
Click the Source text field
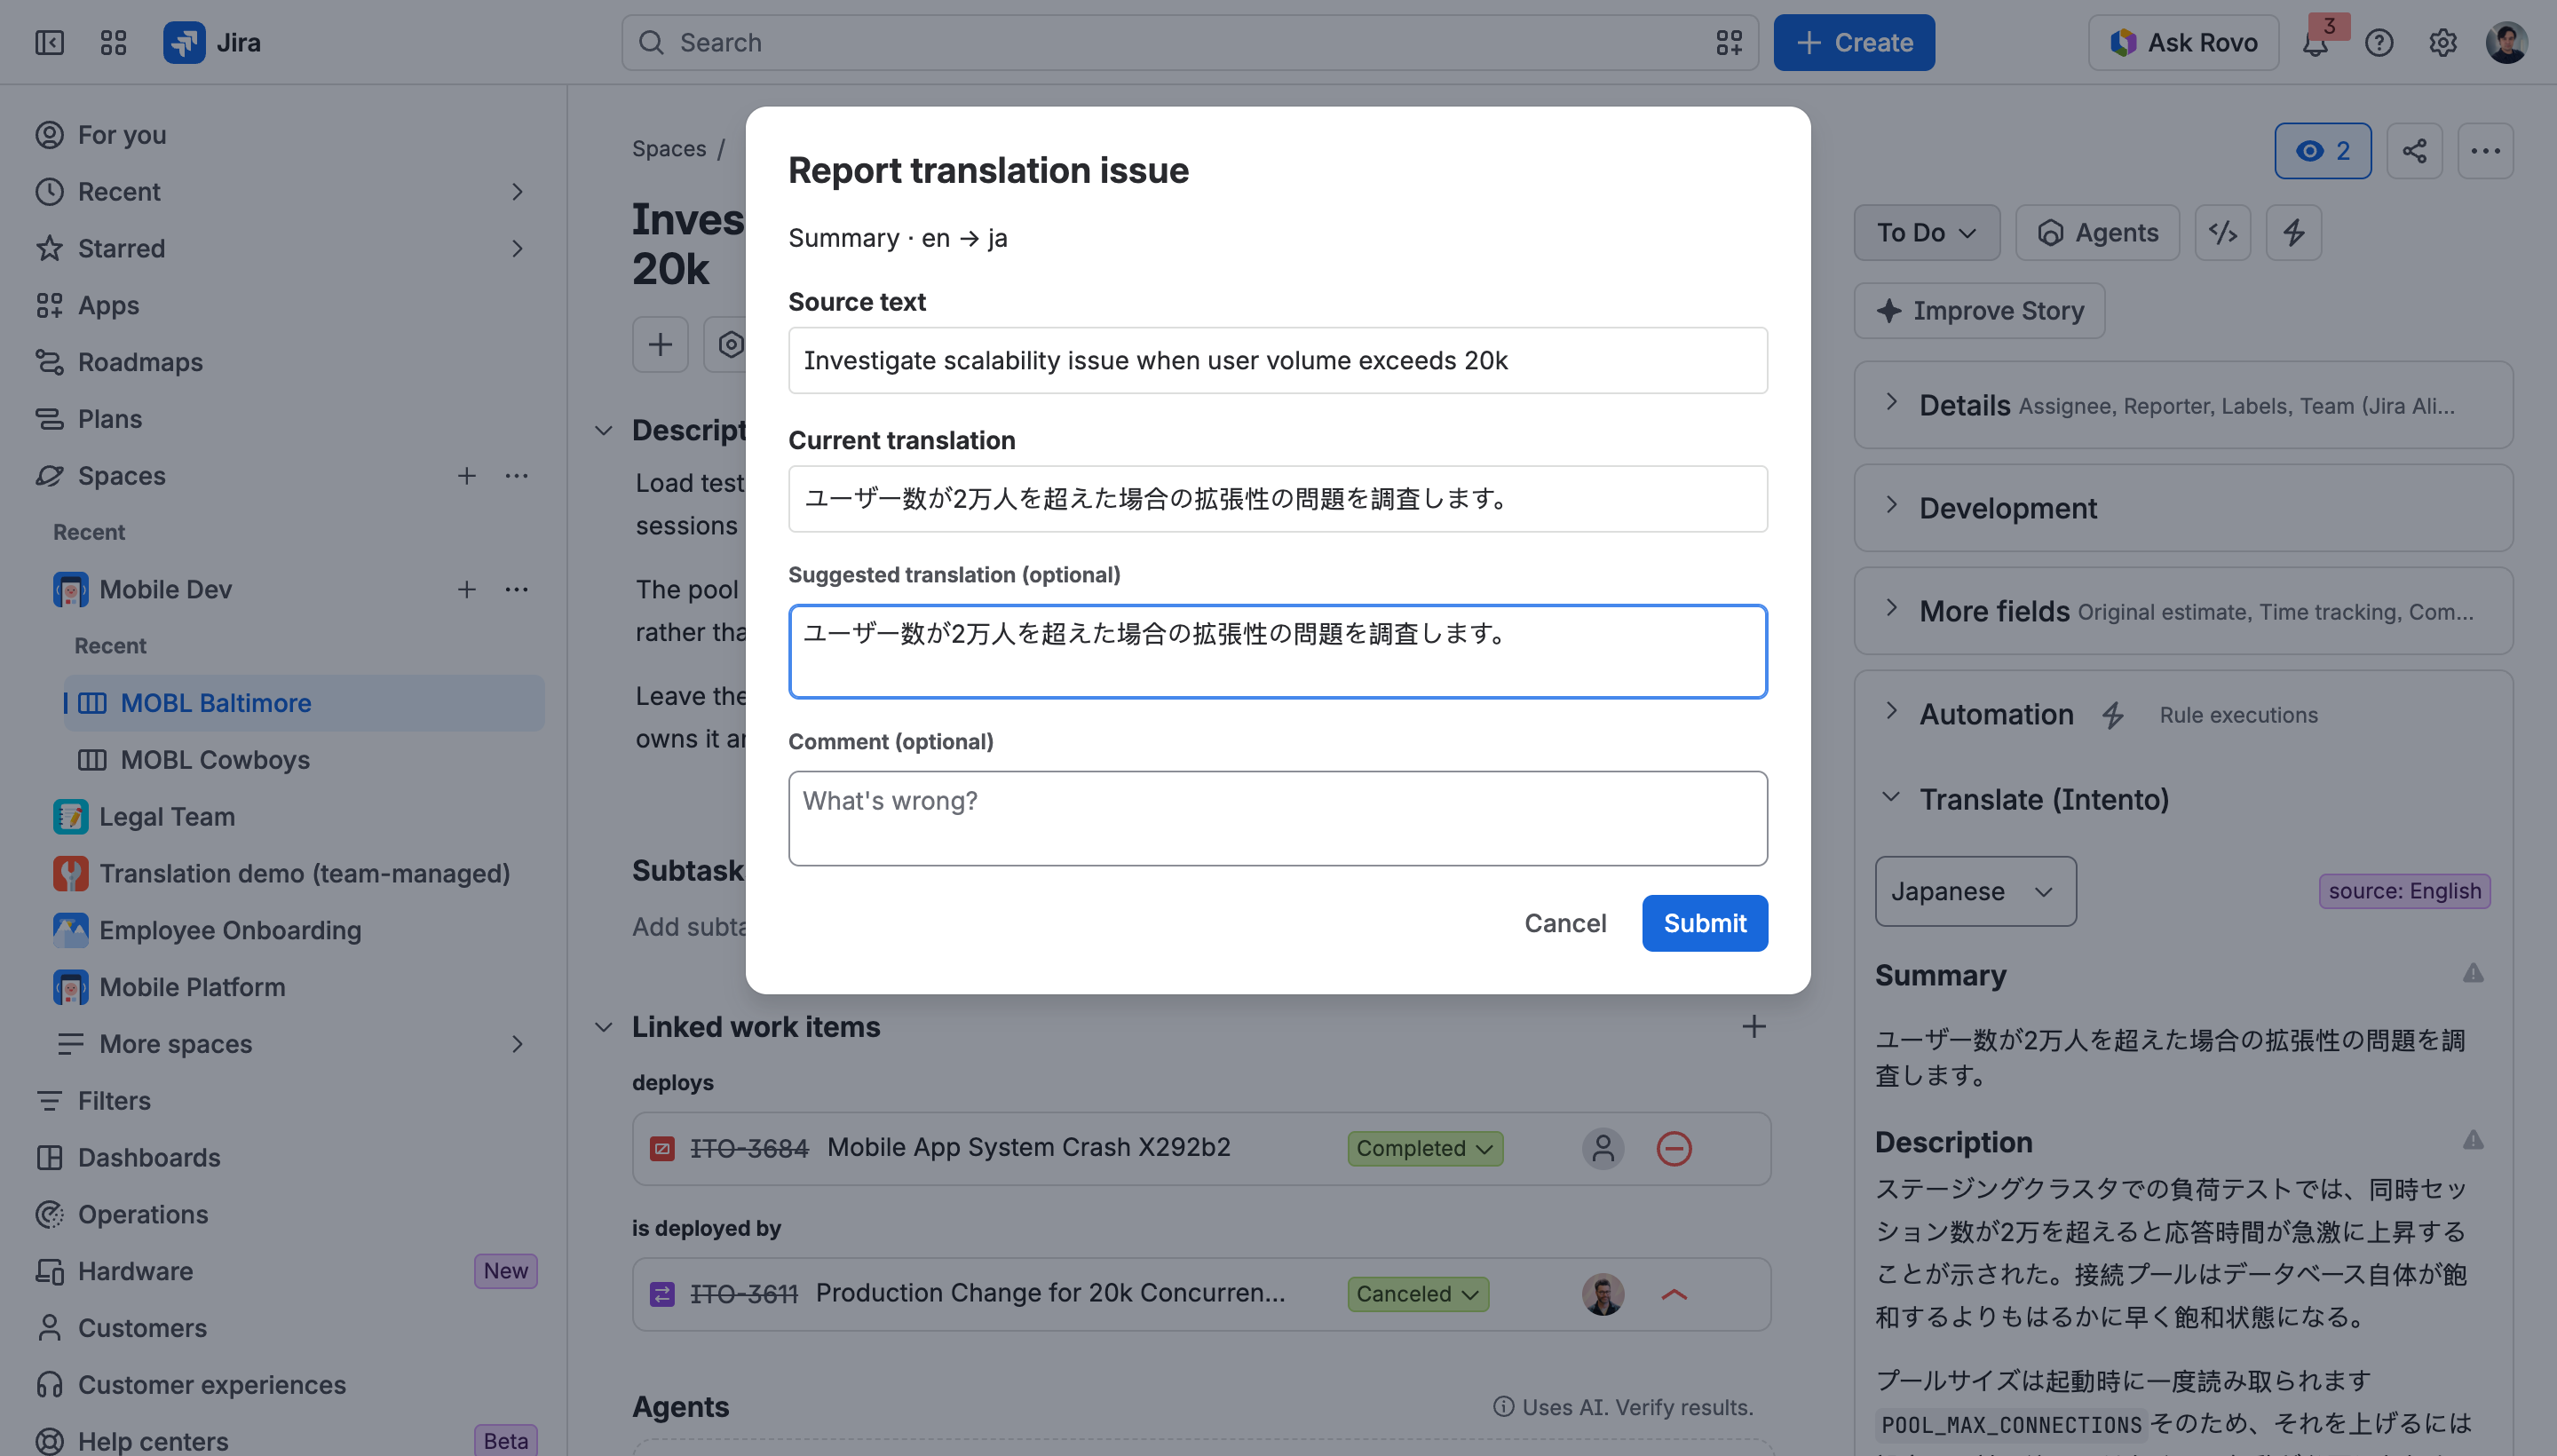coord(1277,360)
